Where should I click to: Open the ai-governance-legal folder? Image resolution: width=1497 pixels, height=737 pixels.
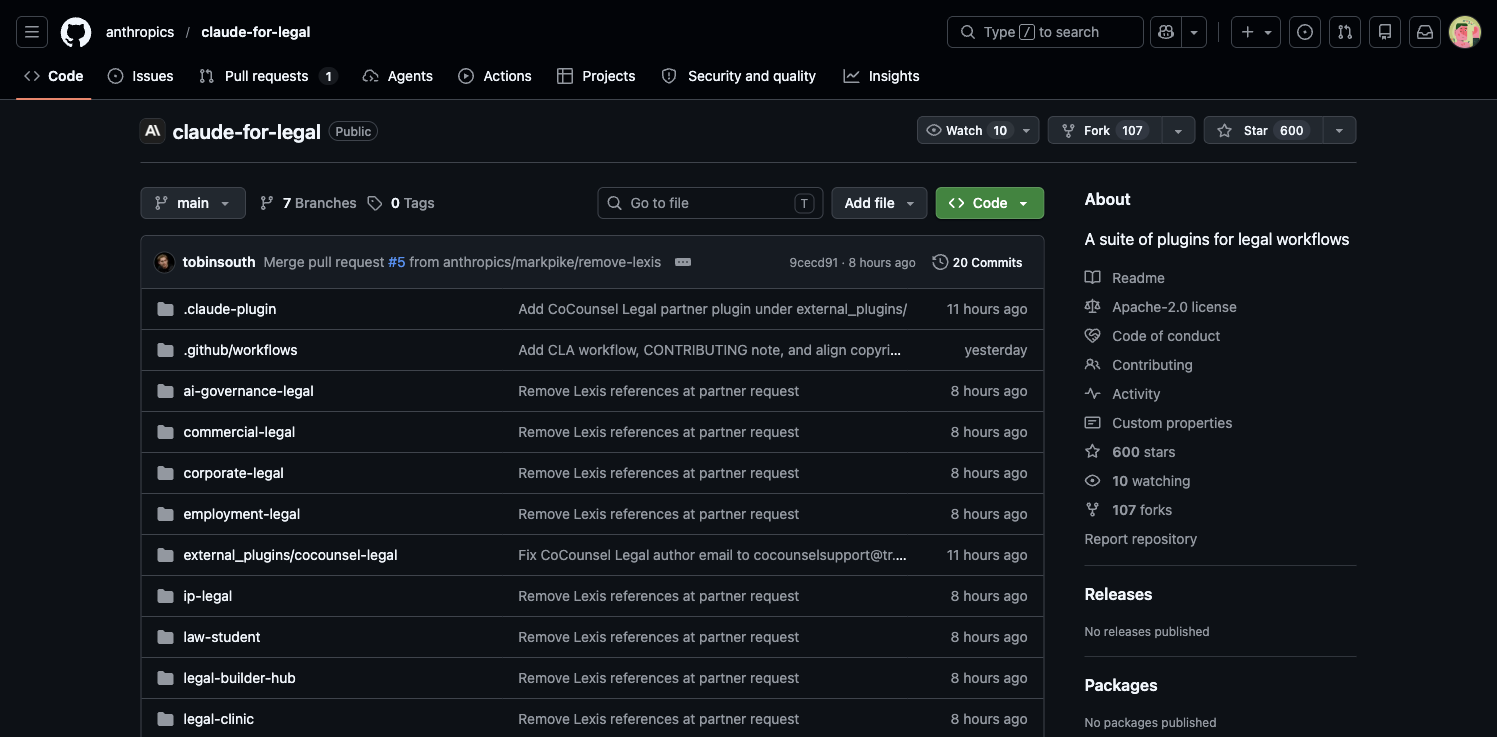249,391
